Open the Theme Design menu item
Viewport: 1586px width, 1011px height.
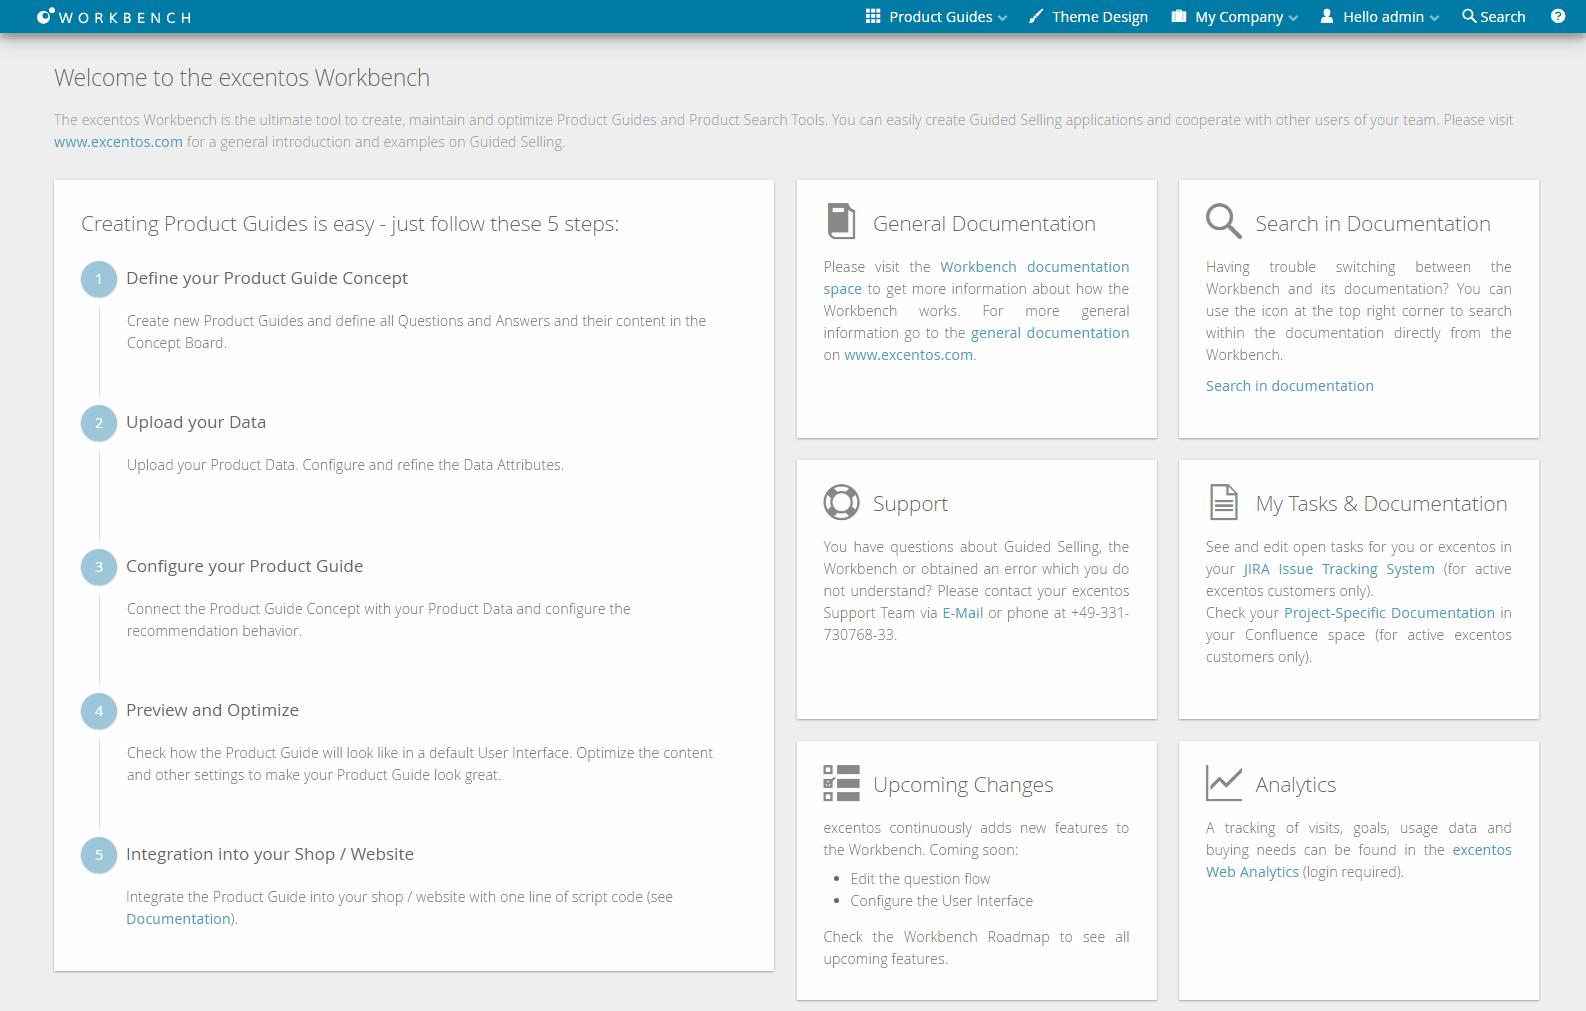click(x=1088, y=16)
